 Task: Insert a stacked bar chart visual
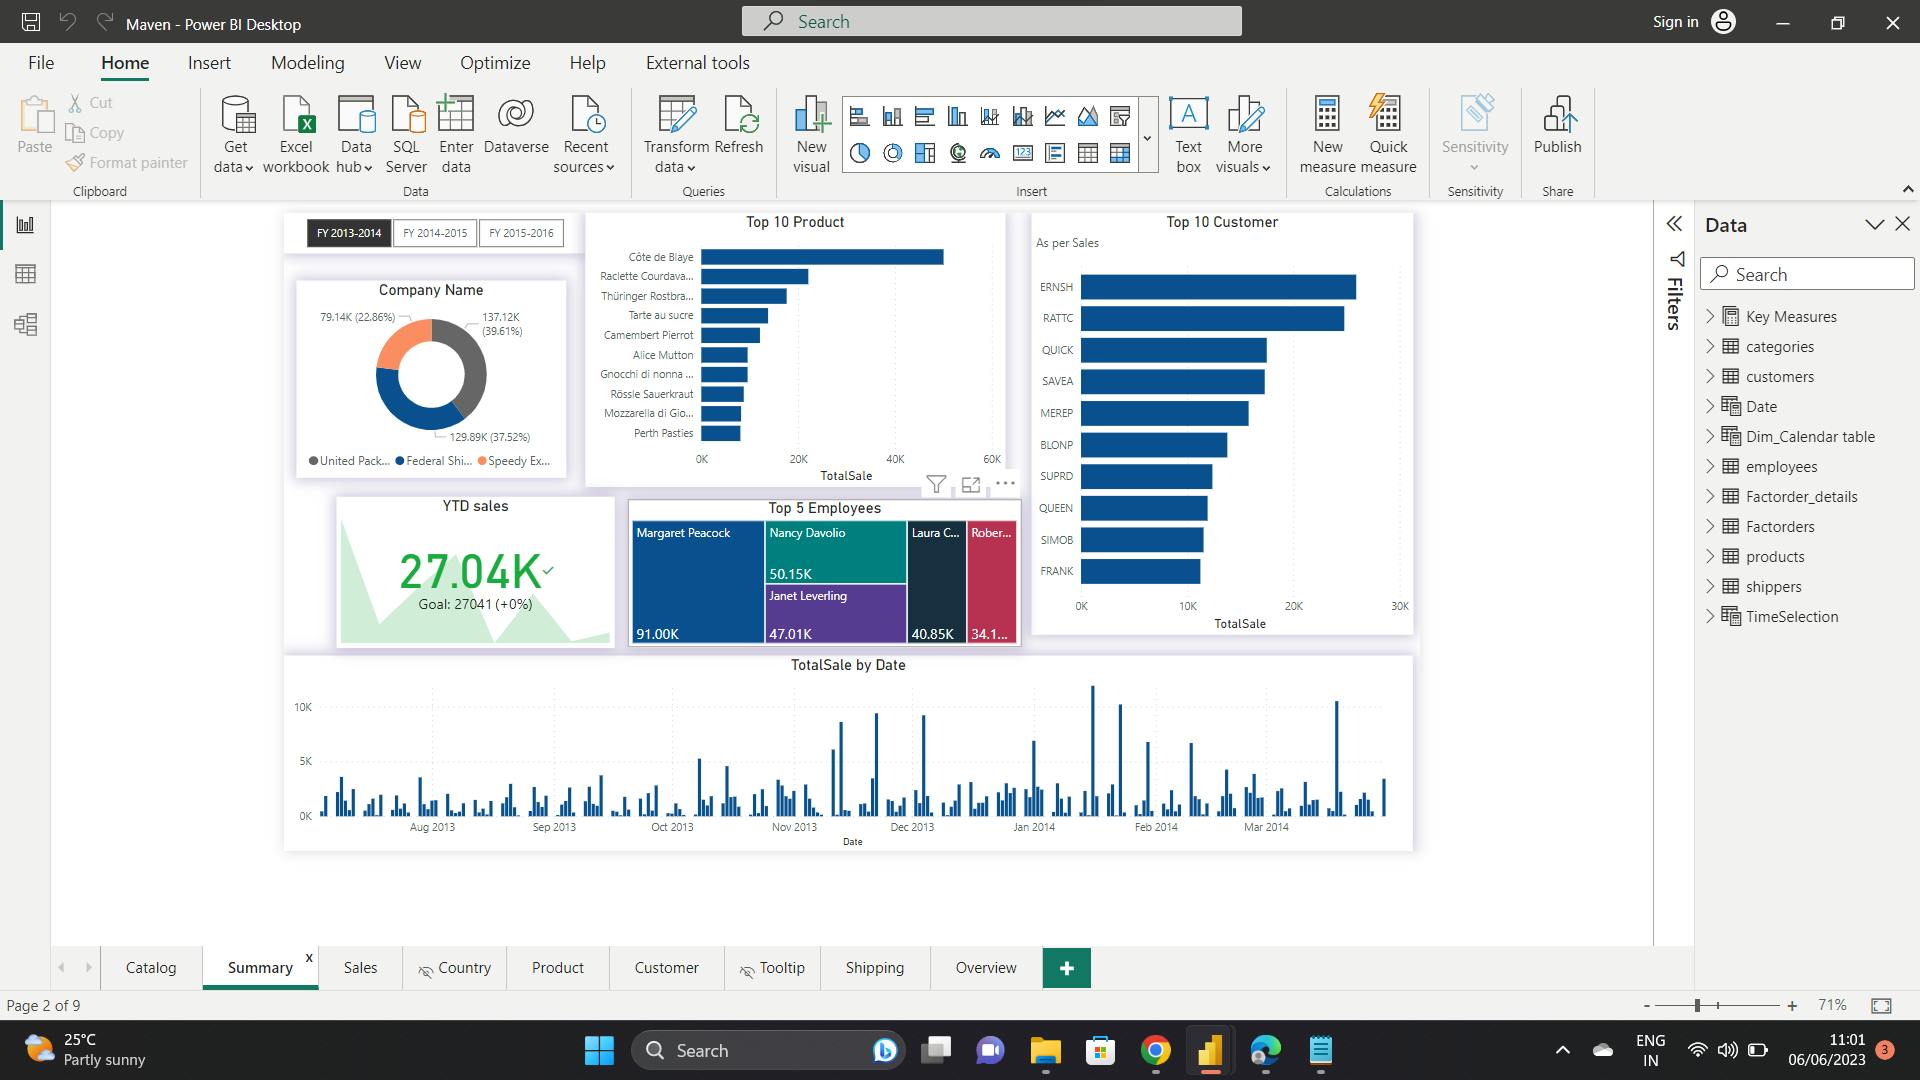[859, 117]
